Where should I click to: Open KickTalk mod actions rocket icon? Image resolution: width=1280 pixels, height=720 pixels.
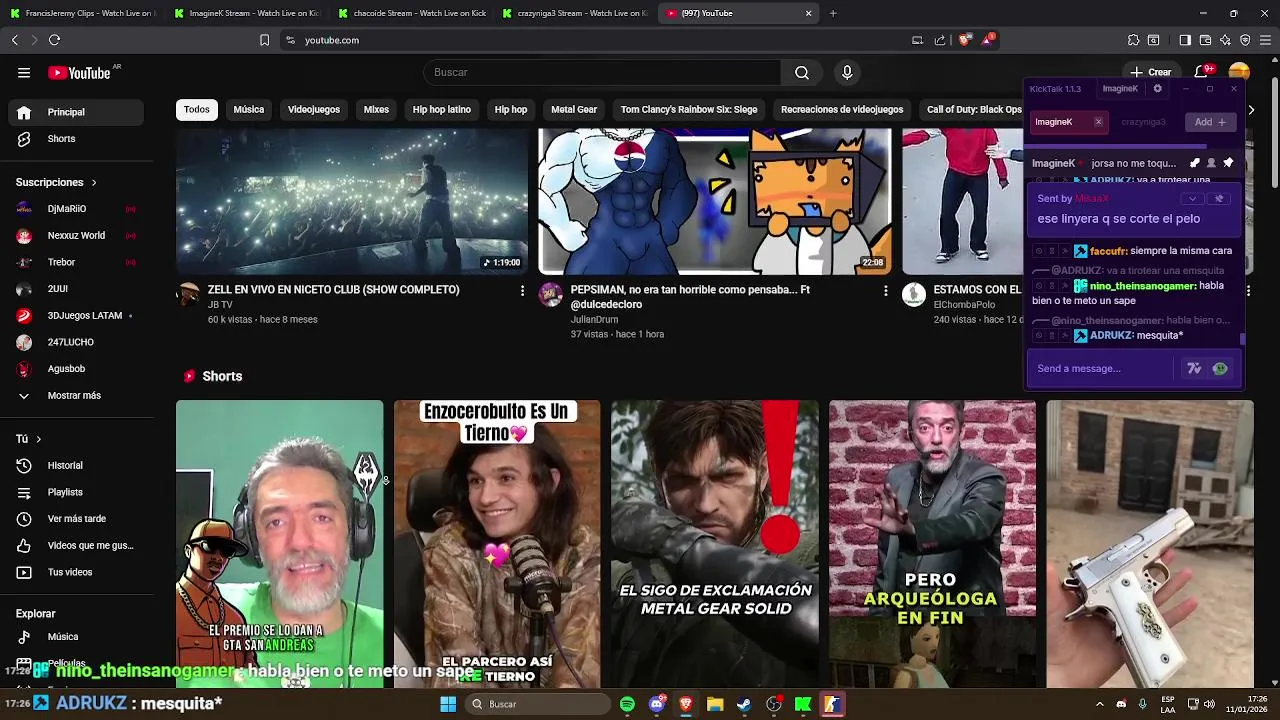(1195, 163)
